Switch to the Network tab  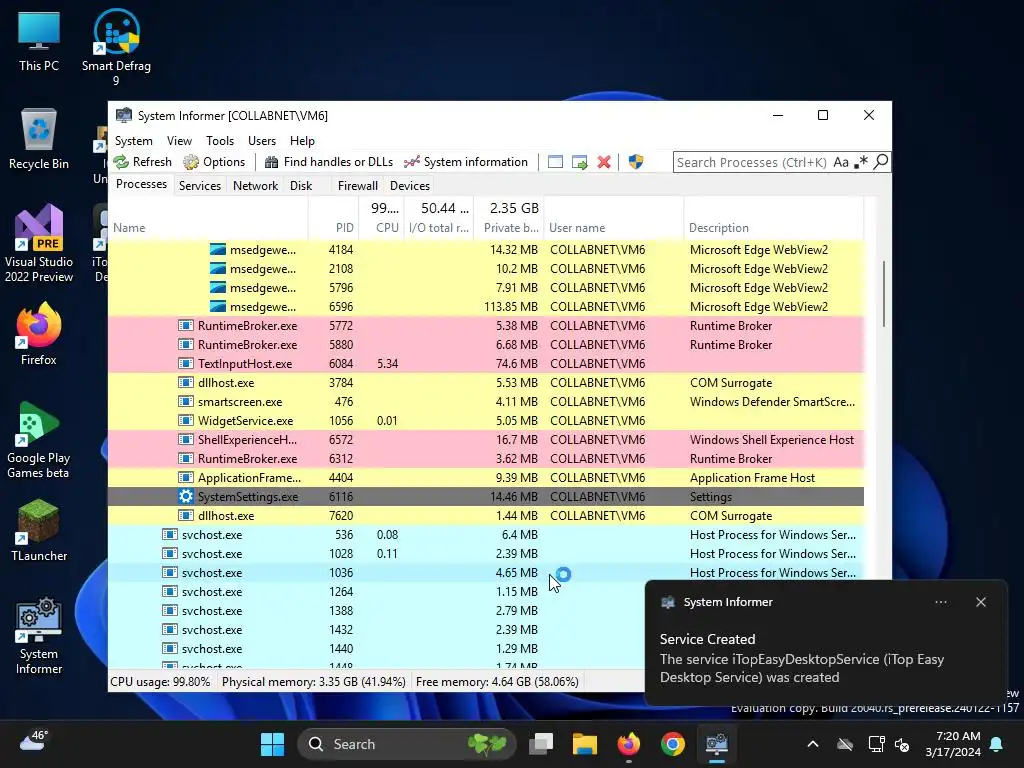click(x=255, y=185)
